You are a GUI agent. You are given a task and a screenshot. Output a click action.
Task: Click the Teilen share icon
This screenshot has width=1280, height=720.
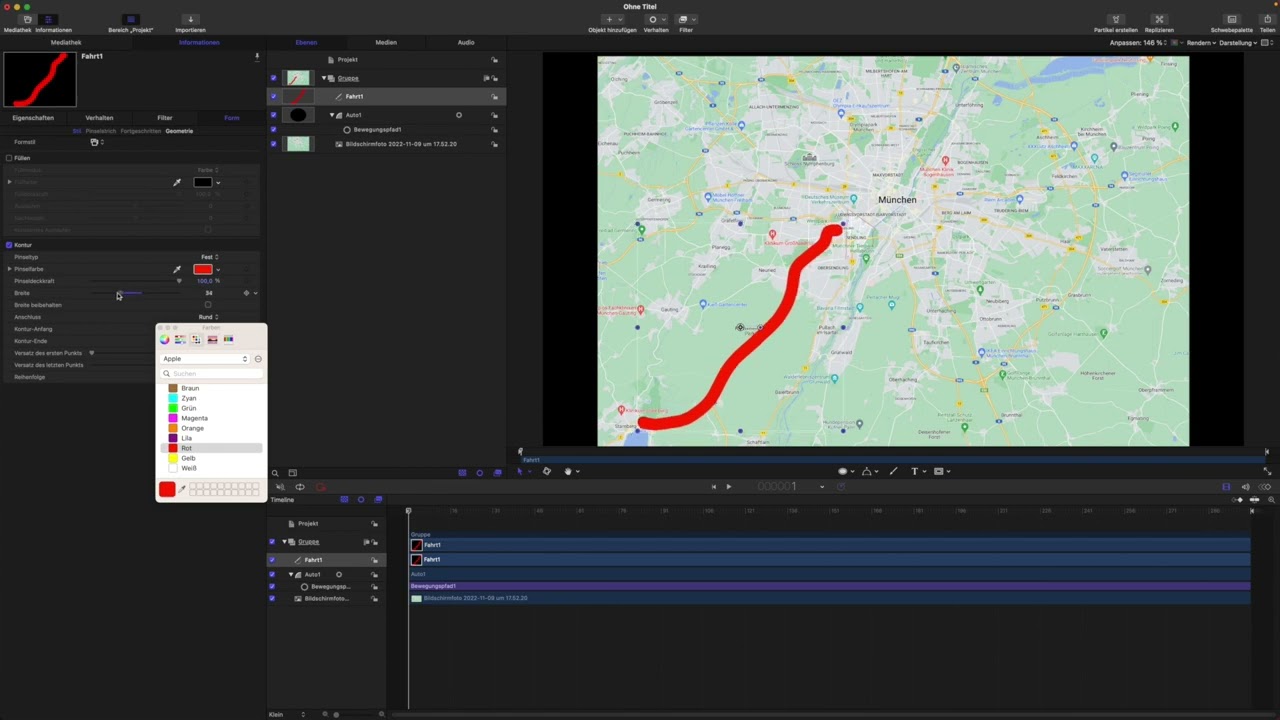(1267, 19)
